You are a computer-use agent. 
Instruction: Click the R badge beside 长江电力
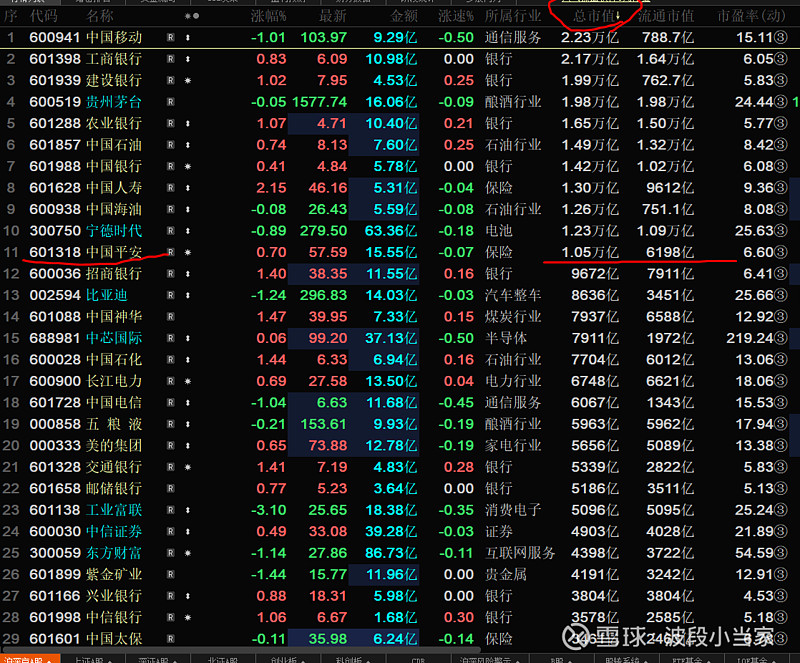point(171,381)
